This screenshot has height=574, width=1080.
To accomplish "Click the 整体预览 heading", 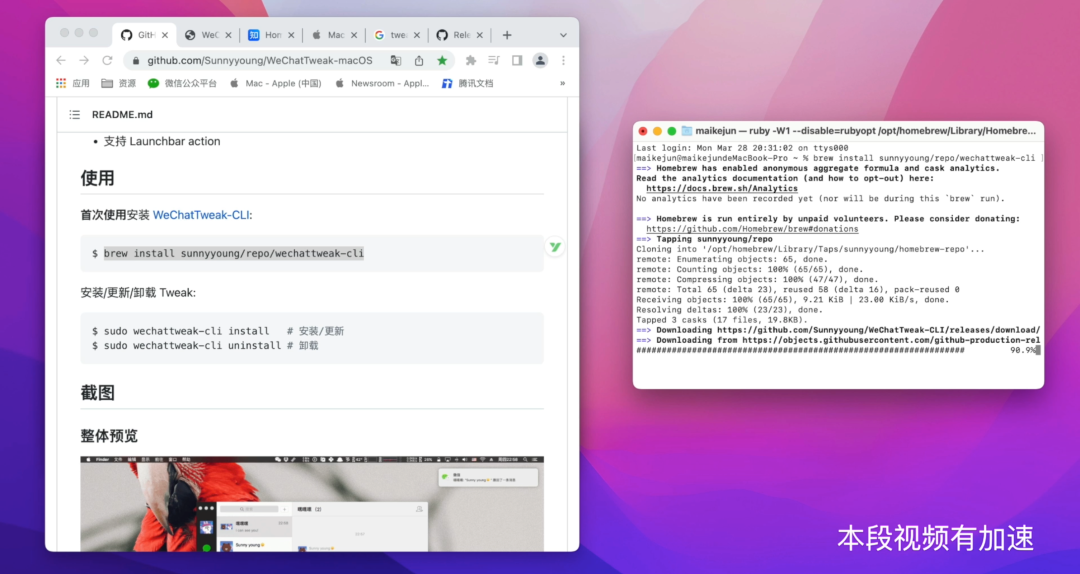I will [x=109, y=436].
